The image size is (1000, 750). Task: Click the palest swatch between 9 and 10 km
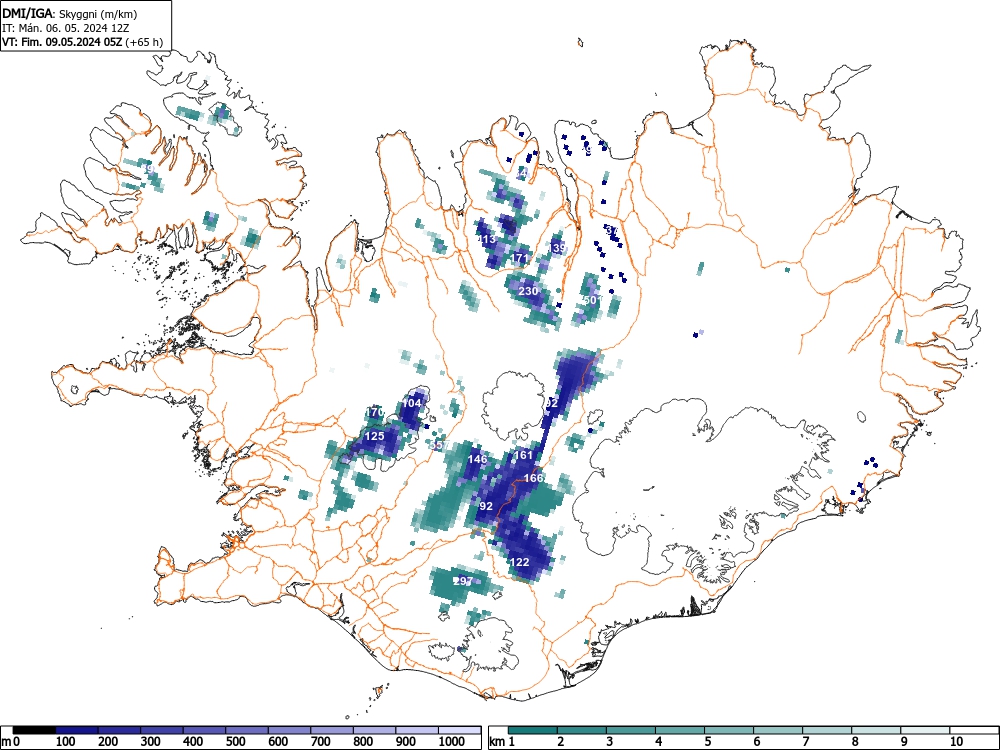point(925,730)
